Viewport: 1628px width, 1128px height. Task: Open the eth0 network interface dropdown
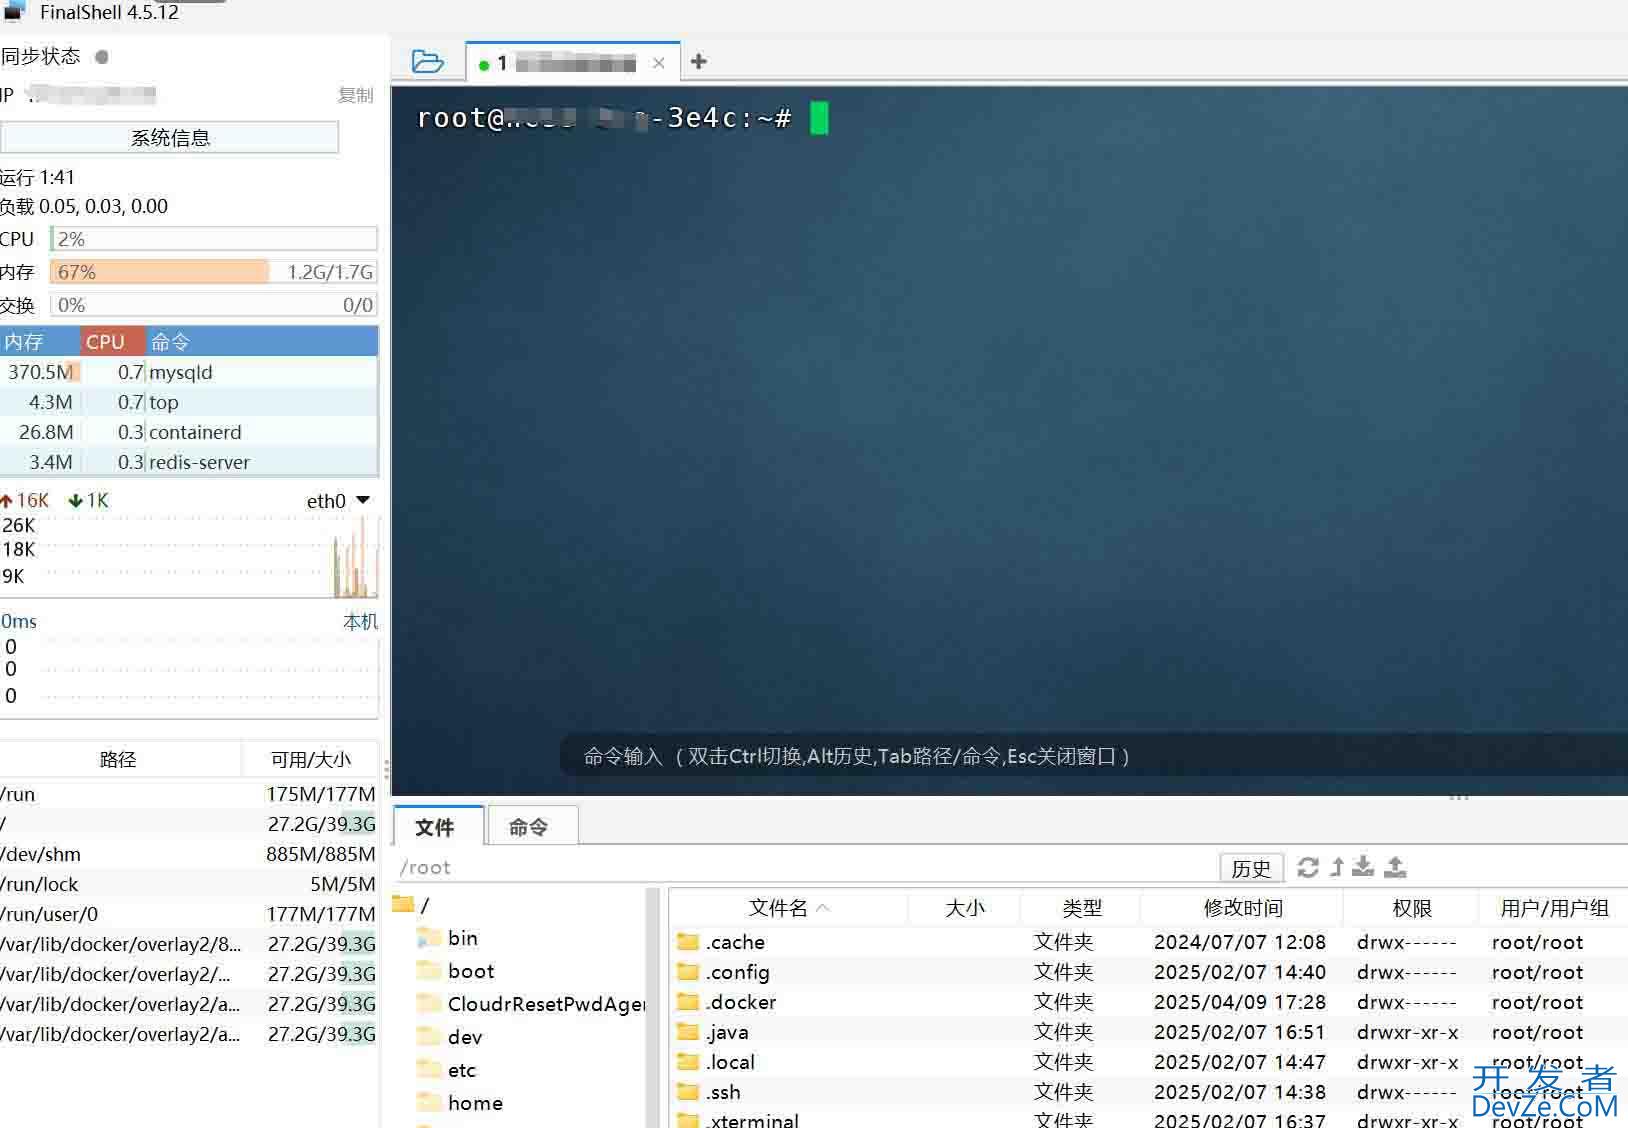click(x=363, y=500)
